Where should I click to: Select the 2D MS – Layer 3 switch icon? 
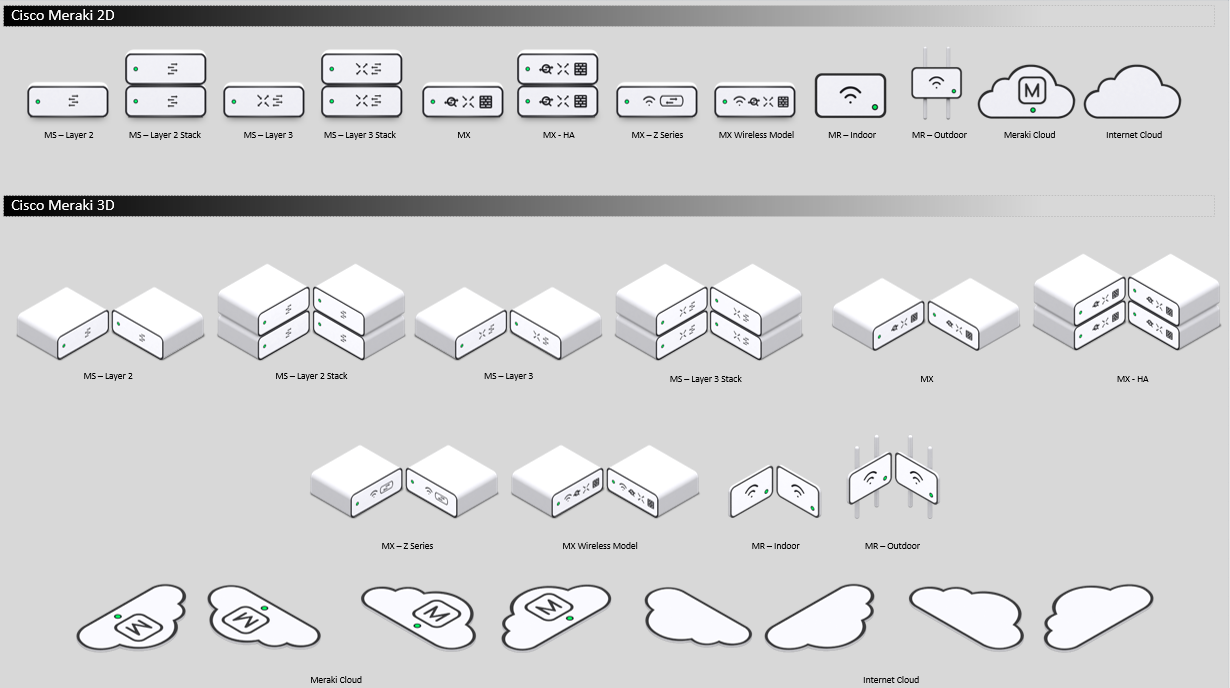263,101
